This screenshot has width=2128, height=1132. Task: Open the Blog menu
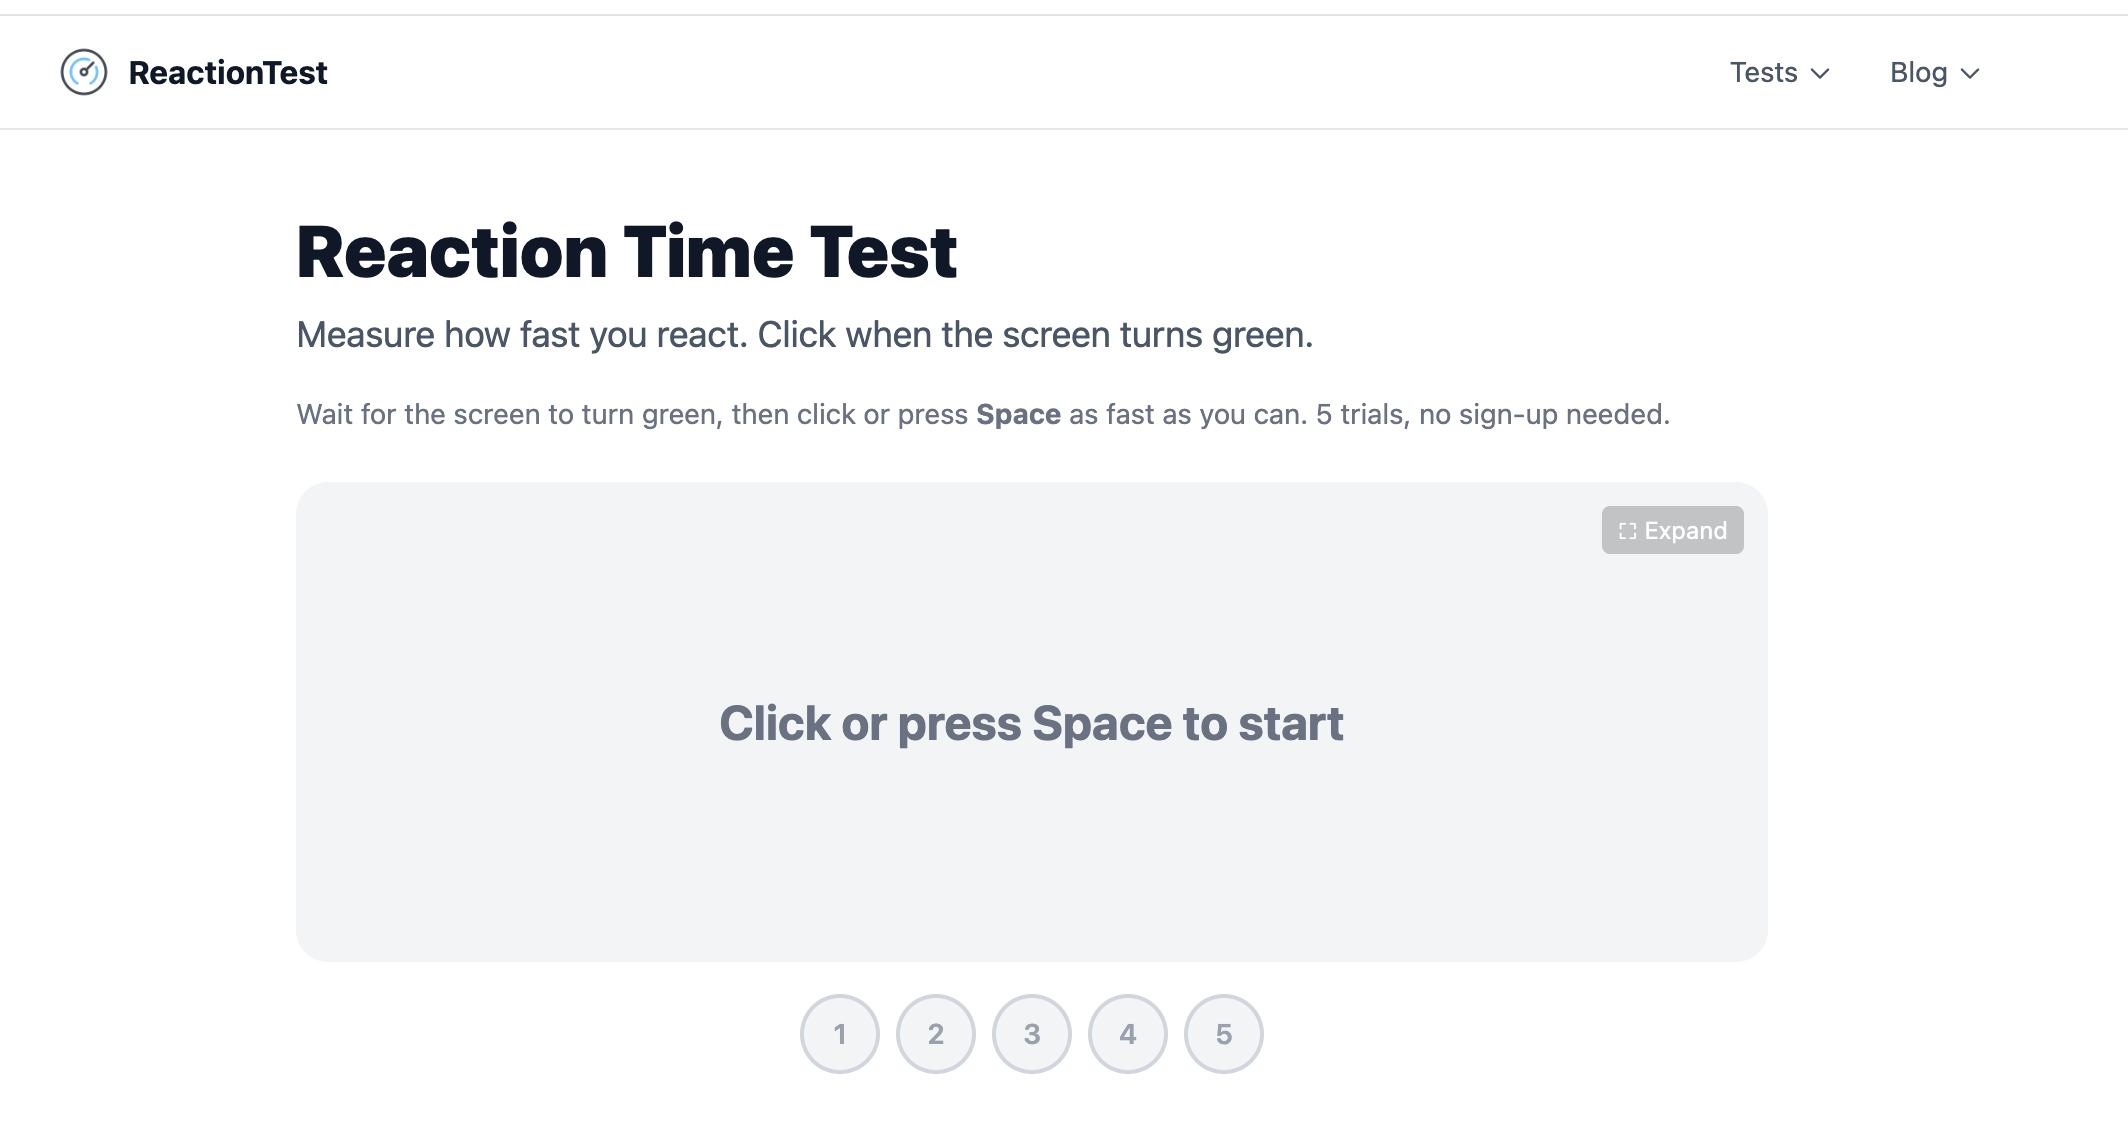click(1934, 72)
